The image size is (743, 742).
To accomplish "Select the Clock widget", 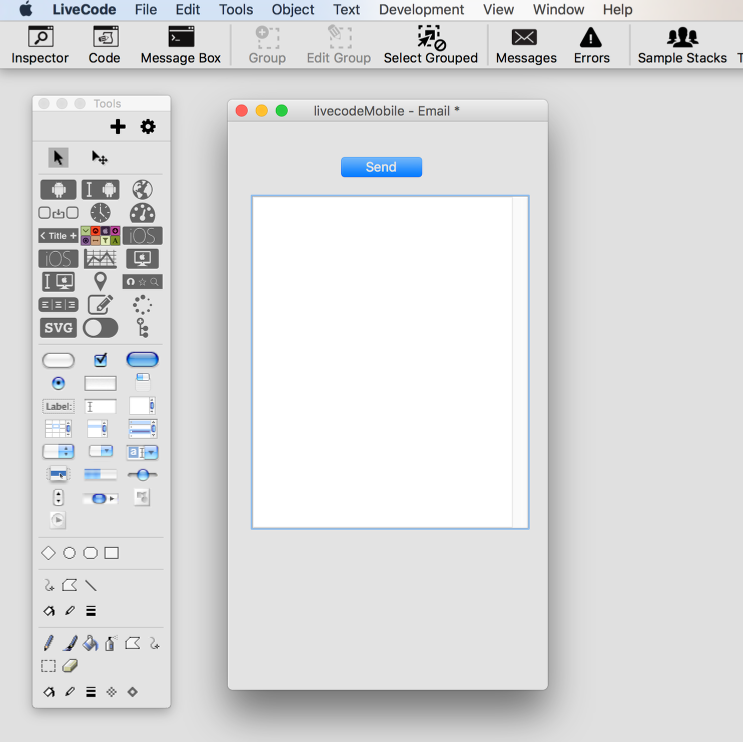I will (100, 213).
